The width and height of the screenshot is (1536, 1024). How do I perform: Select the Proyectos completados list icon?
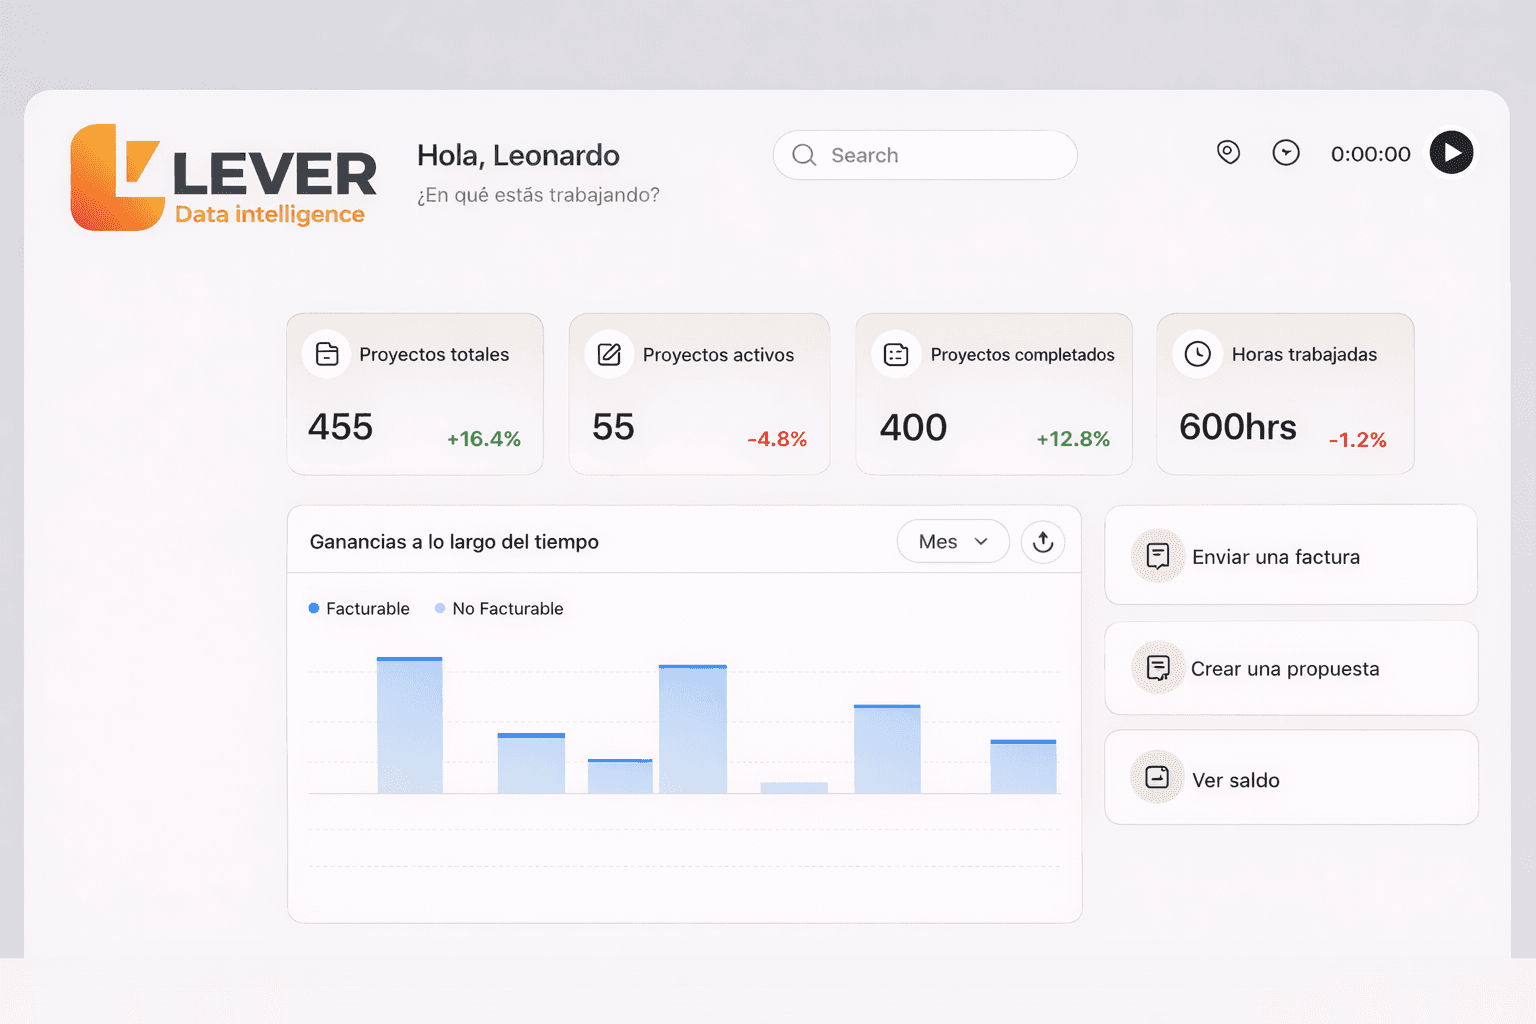[896, 354]
